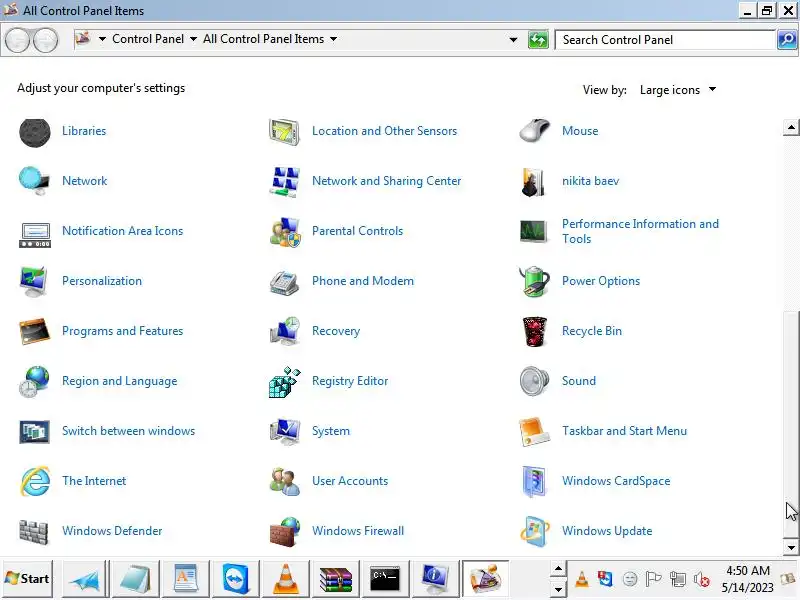This screenshot has width=800, height=600.
Task: Open the System computer icon
Action: [x=284, y=432]
